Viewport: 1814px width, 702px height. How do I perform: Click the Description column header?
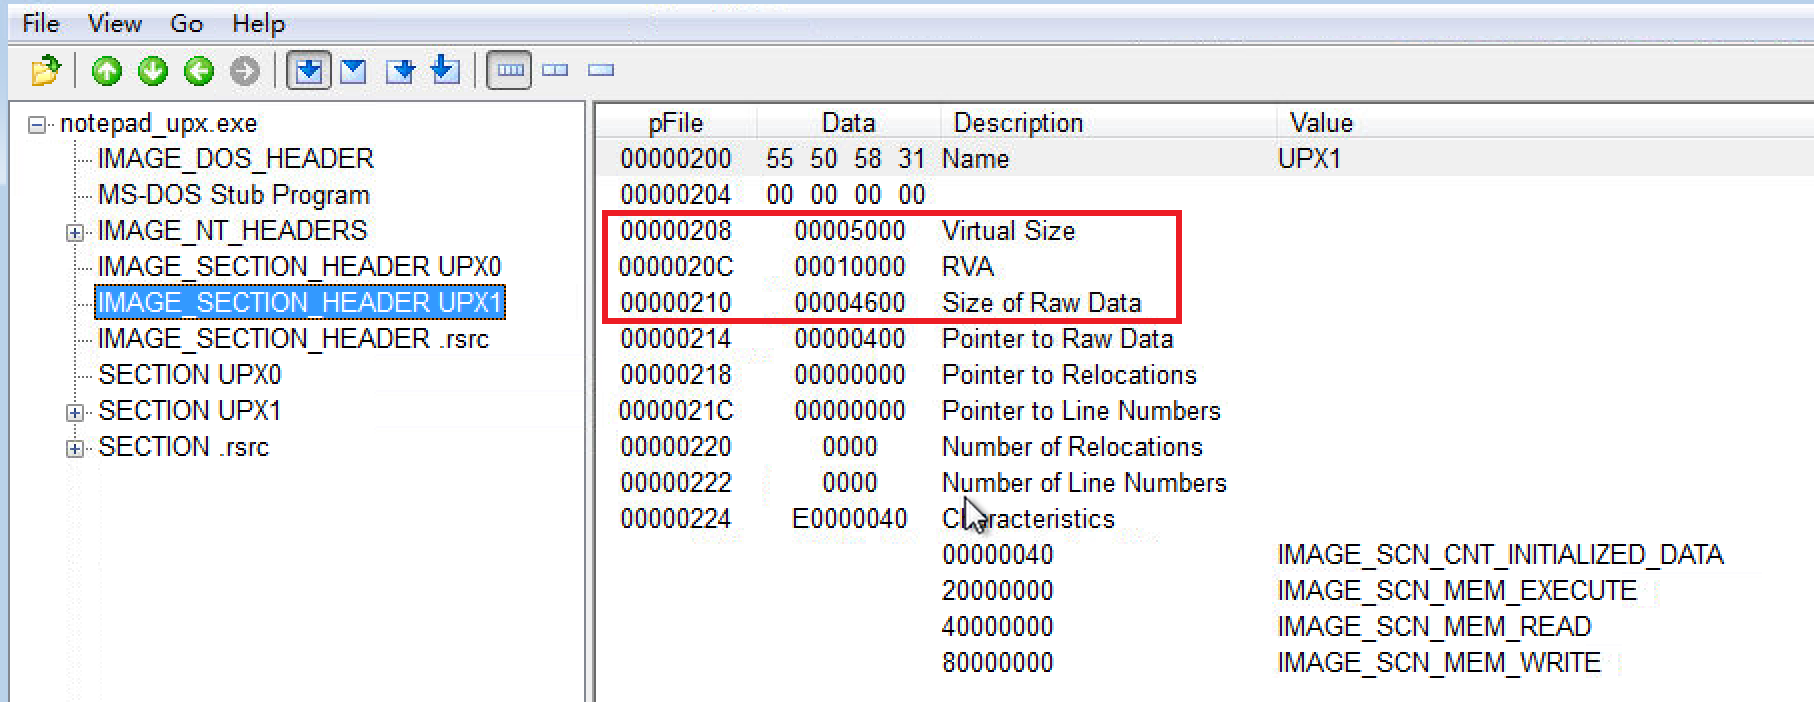pyautogui.click(x=1018, y=123)
